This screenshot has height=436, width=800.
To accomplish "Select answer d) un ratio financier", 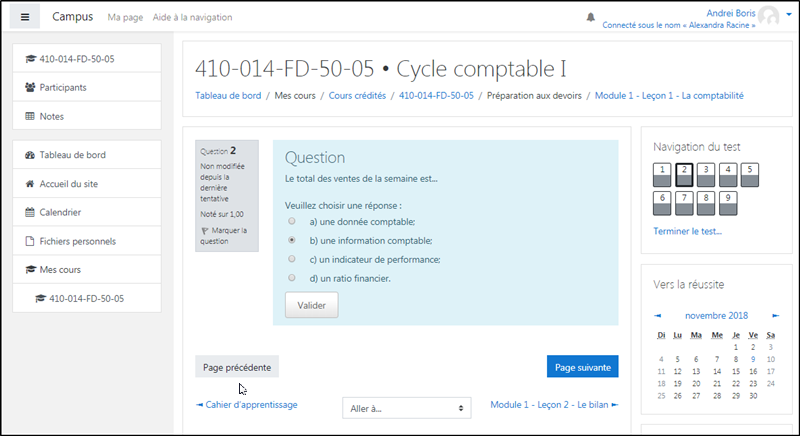I will (x=291, y=278).
